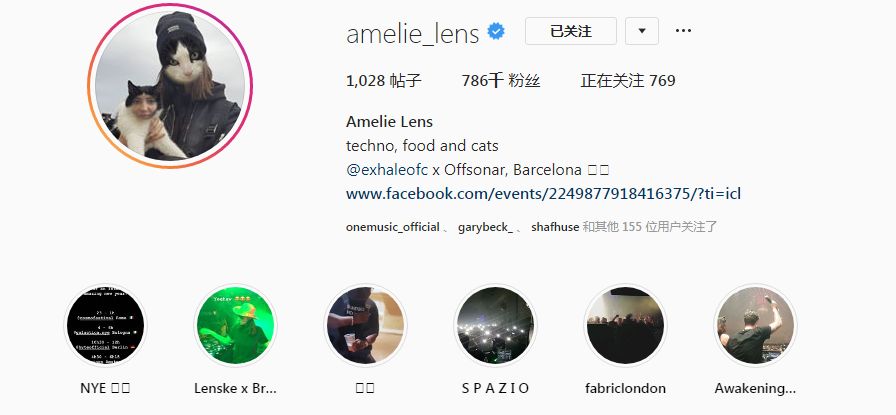Open the three-dots more options menu
Image resolution: width=896 pixels, height=415 pixels.
pos(683,31)
